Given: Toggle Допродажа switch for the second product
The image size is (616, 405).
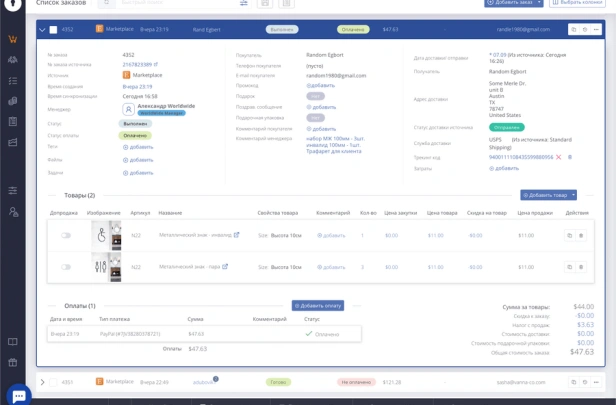Looking at the screenshot, I should (66, 267).
